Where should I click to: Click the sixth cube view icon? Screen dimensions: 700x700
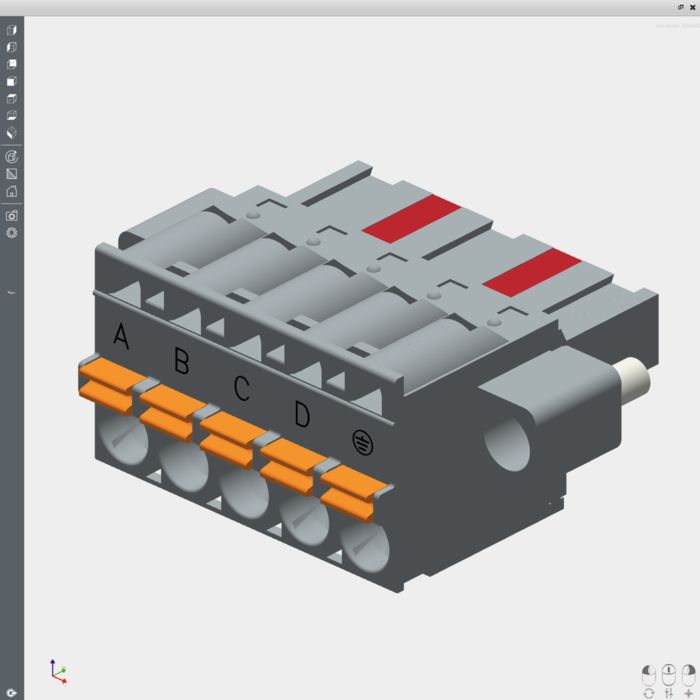pyautogui.click(x=12, y=116)
